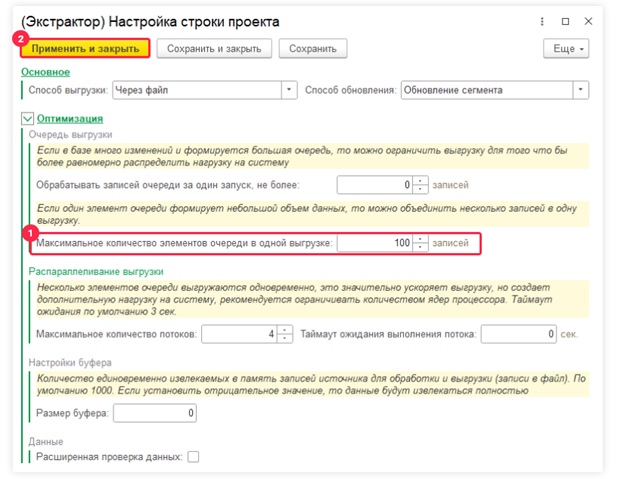Expand the 'Способ выгрузки' dropdown list
The width and height of the screenshot is (624, 479).
(x=290, y=90)
